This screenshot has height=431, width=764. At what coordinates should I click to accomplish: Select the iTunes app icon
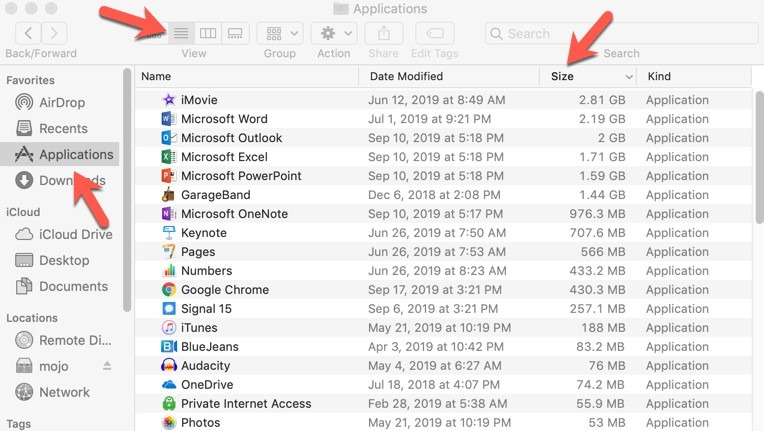pos(169,328)
